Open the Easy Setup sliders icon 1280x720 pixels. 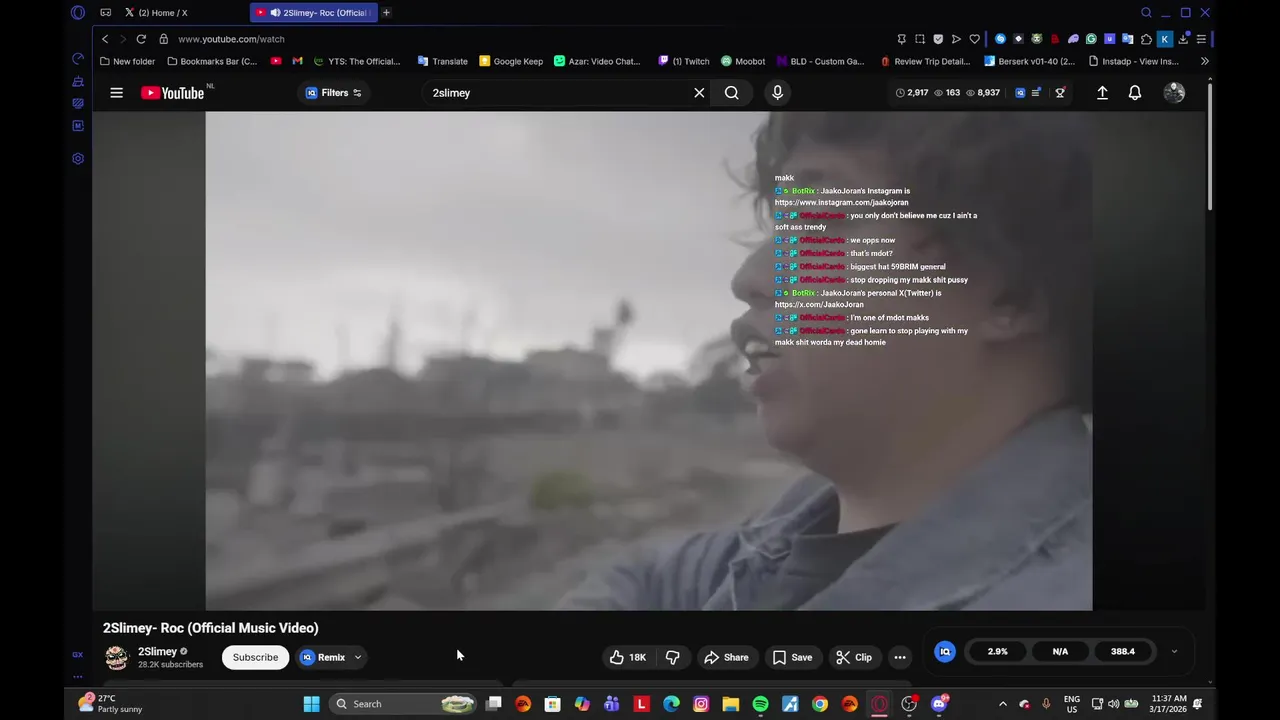1201,39
